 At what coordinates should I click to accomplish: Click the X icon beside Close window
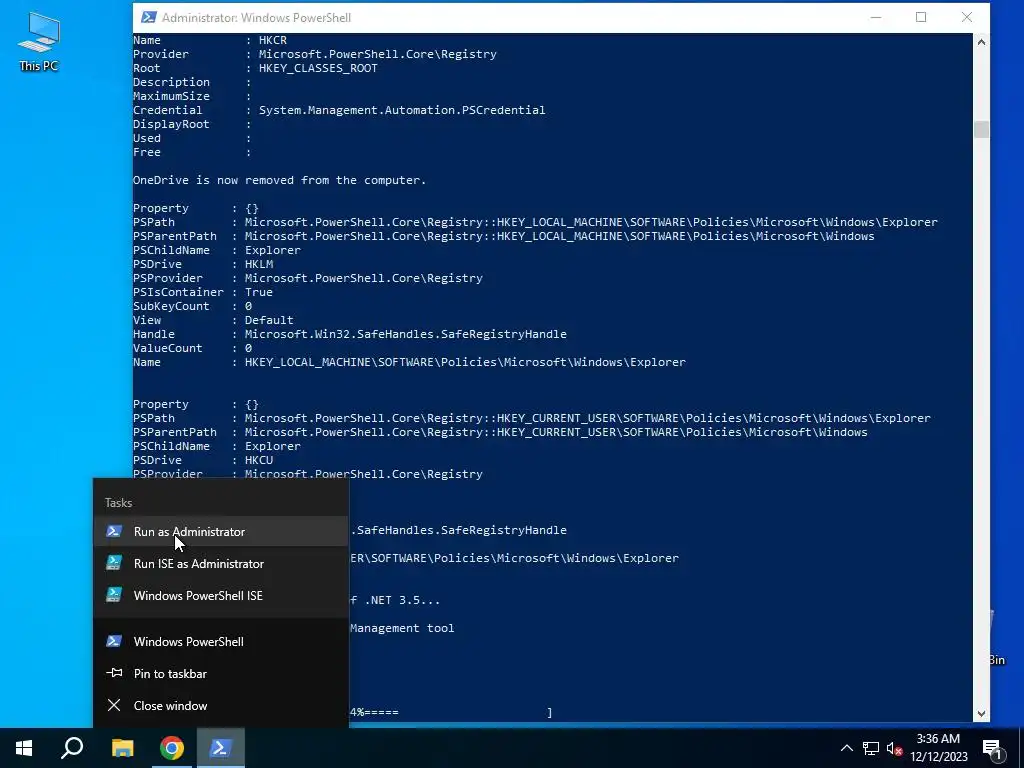114,705
